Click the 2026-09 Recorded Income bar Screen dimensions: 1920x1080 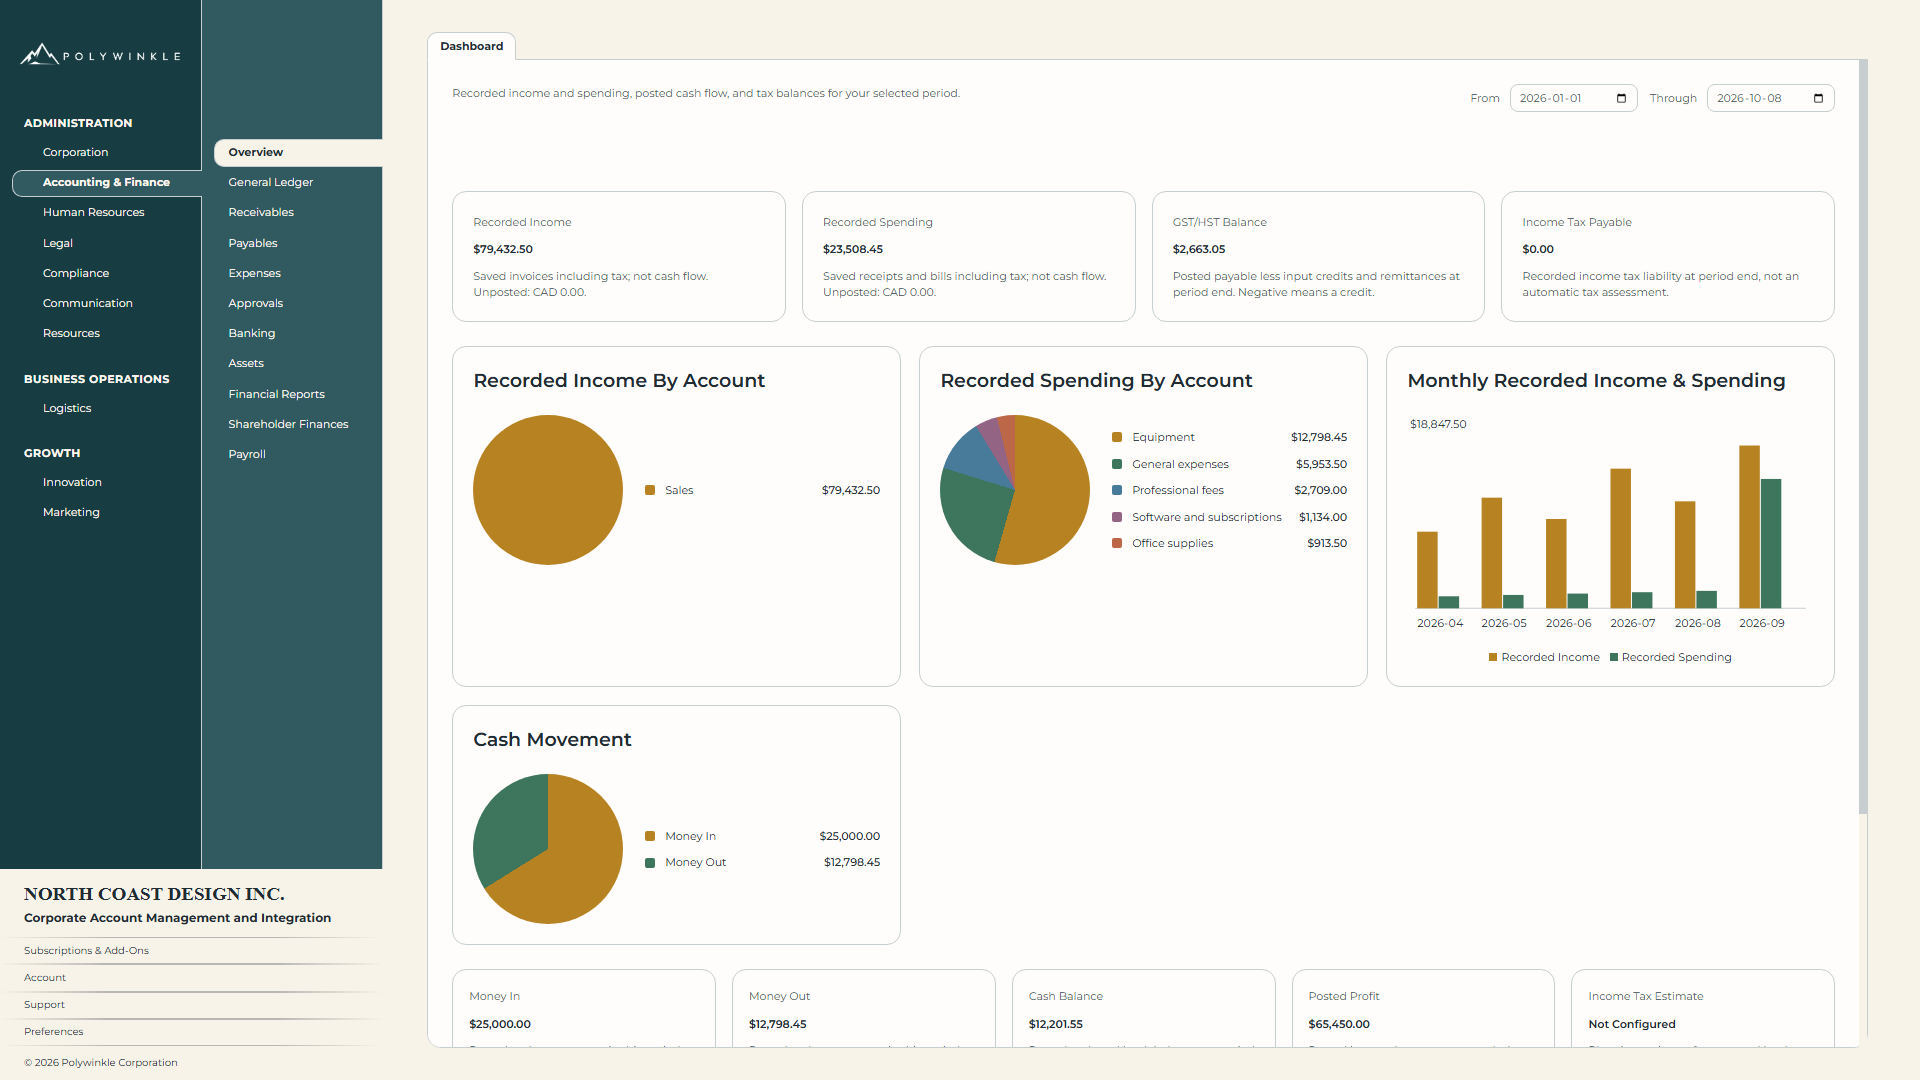pos(1749,527)
